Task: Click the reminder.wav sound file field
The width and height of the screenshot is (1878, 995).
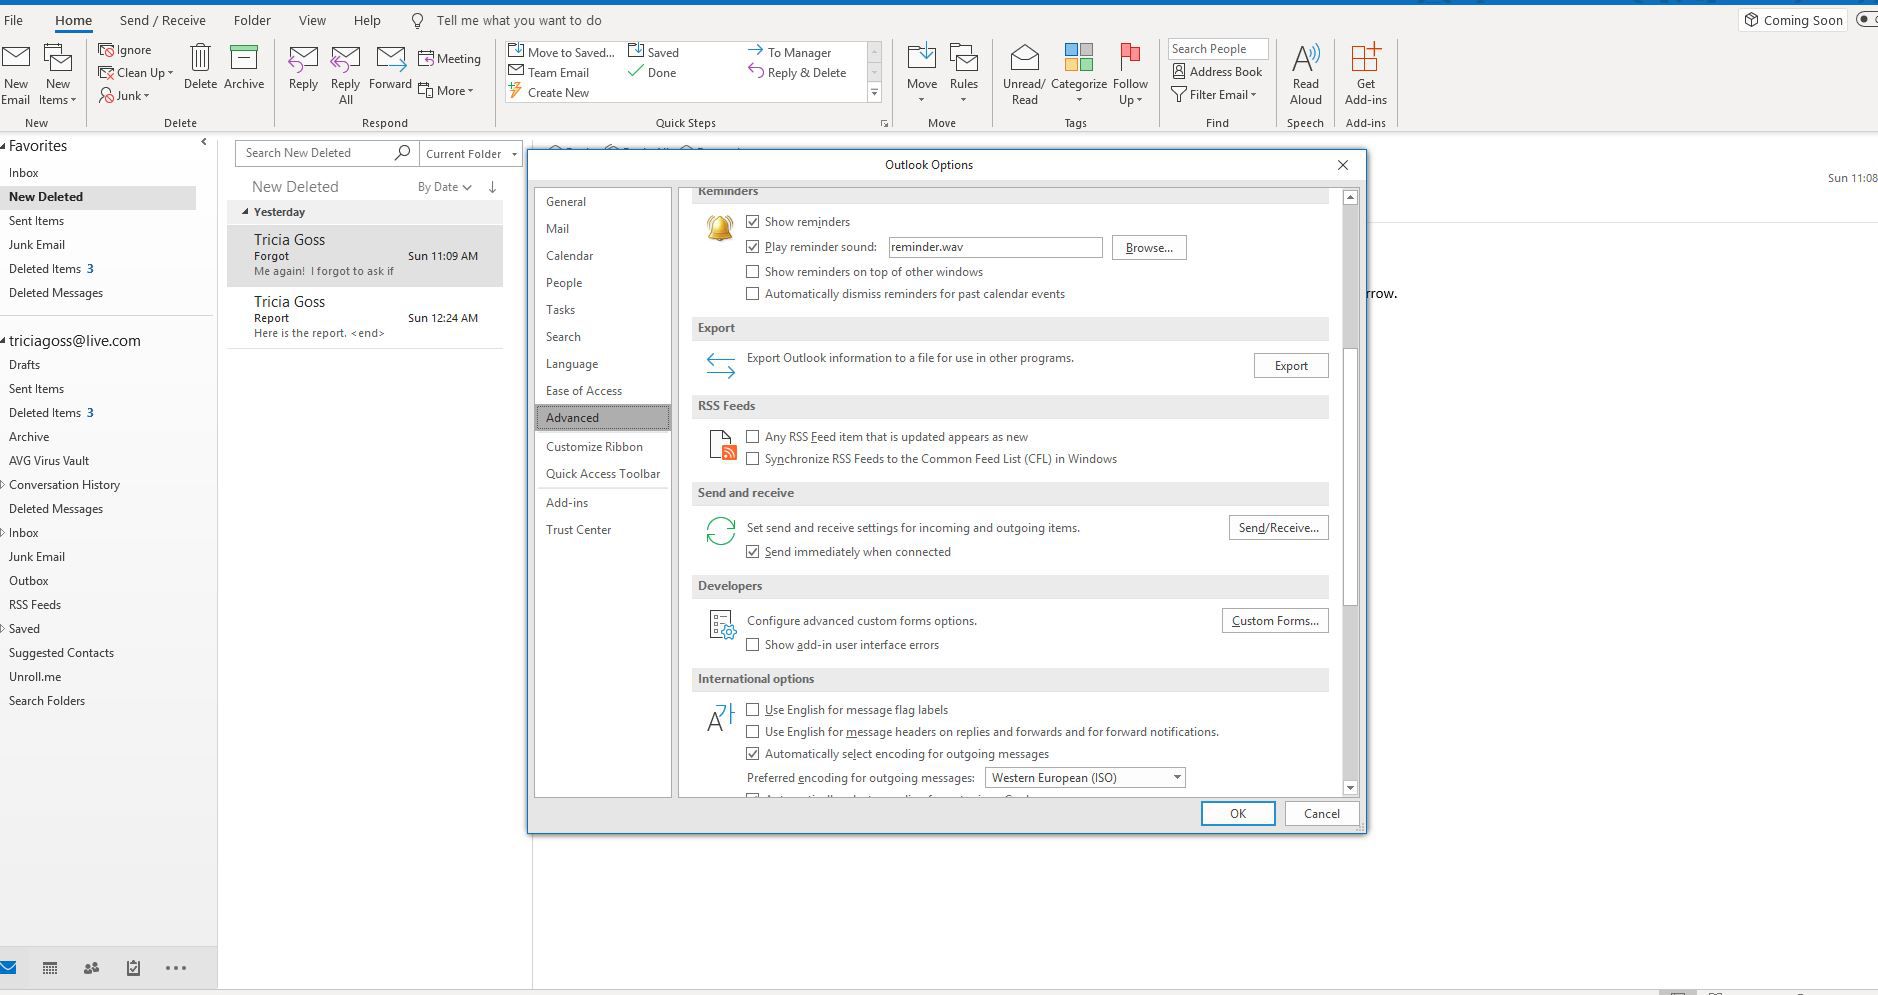Action: click(x=995, y=247)
